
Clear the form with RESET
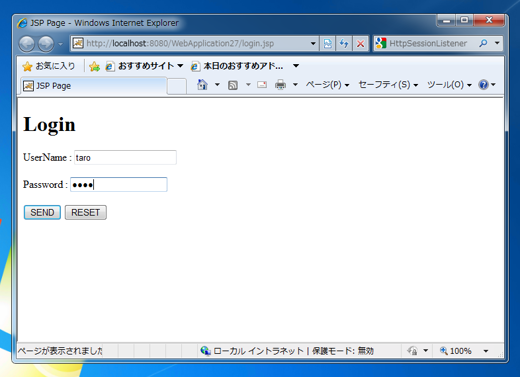(86, 212)
